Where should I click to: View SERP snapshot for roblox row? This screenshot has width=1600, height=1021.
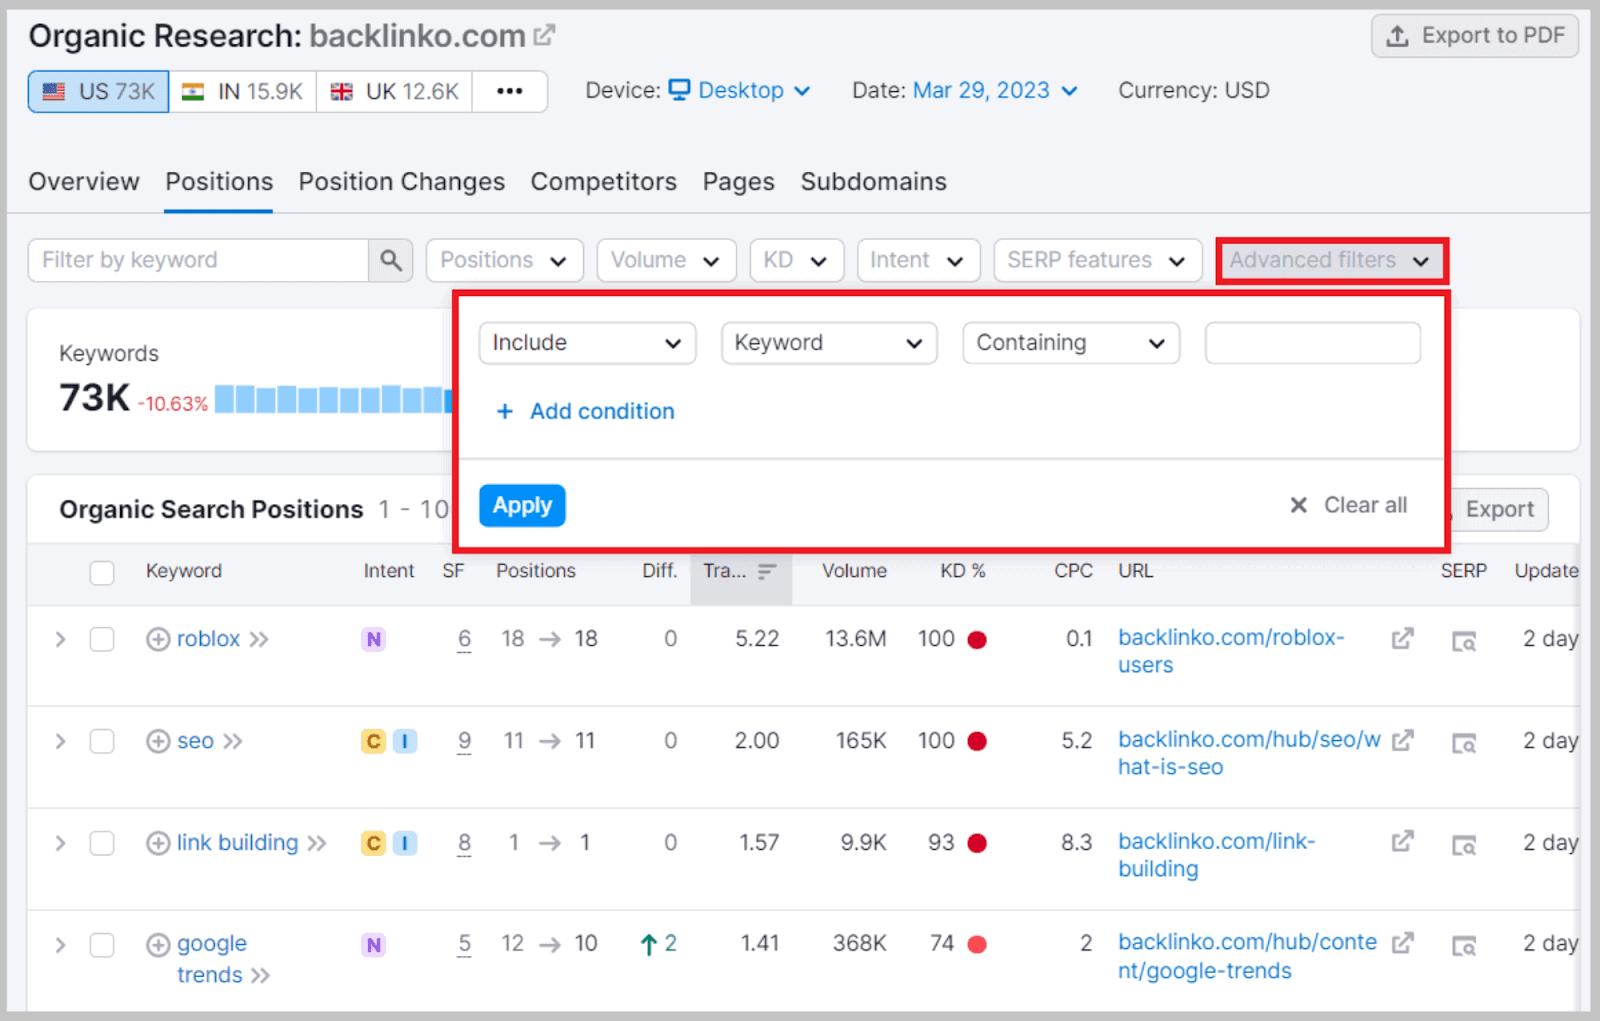[1464, 641]
